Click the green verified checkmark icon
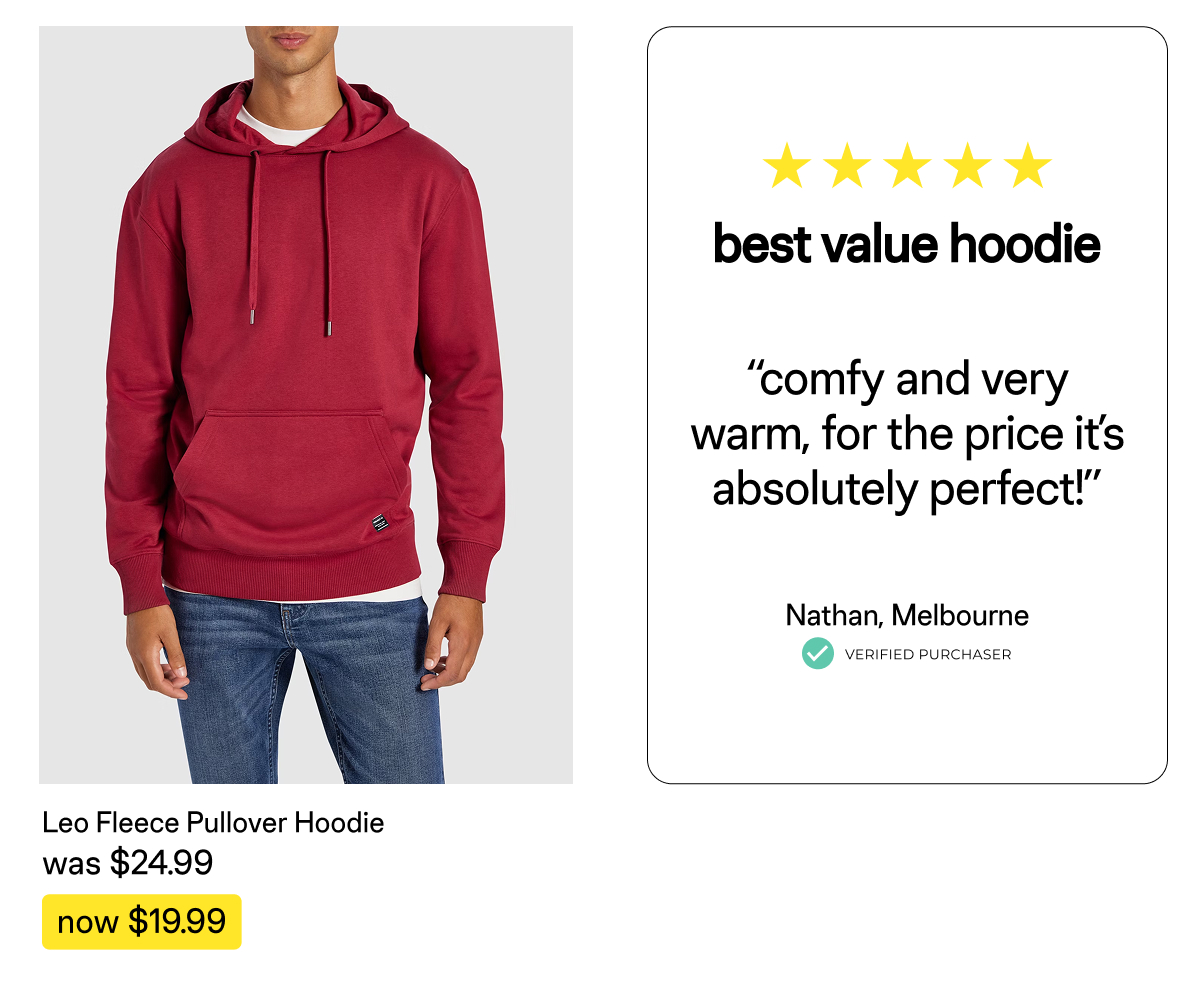 (x=817, y=654)
